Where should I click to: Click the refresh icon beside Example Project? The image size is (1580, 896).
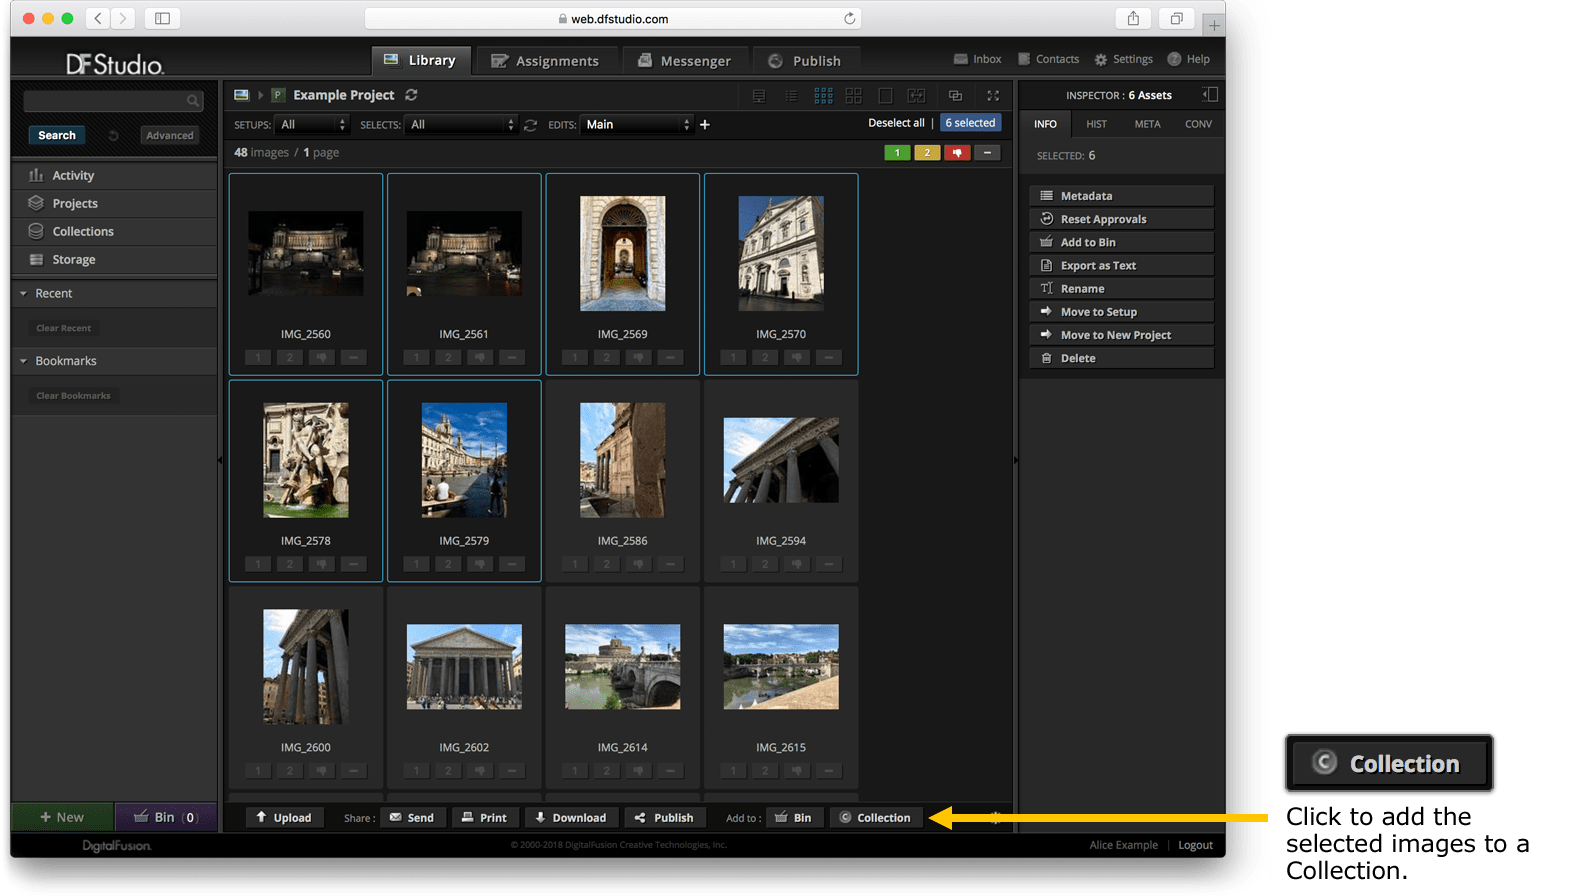coord(411,95)
